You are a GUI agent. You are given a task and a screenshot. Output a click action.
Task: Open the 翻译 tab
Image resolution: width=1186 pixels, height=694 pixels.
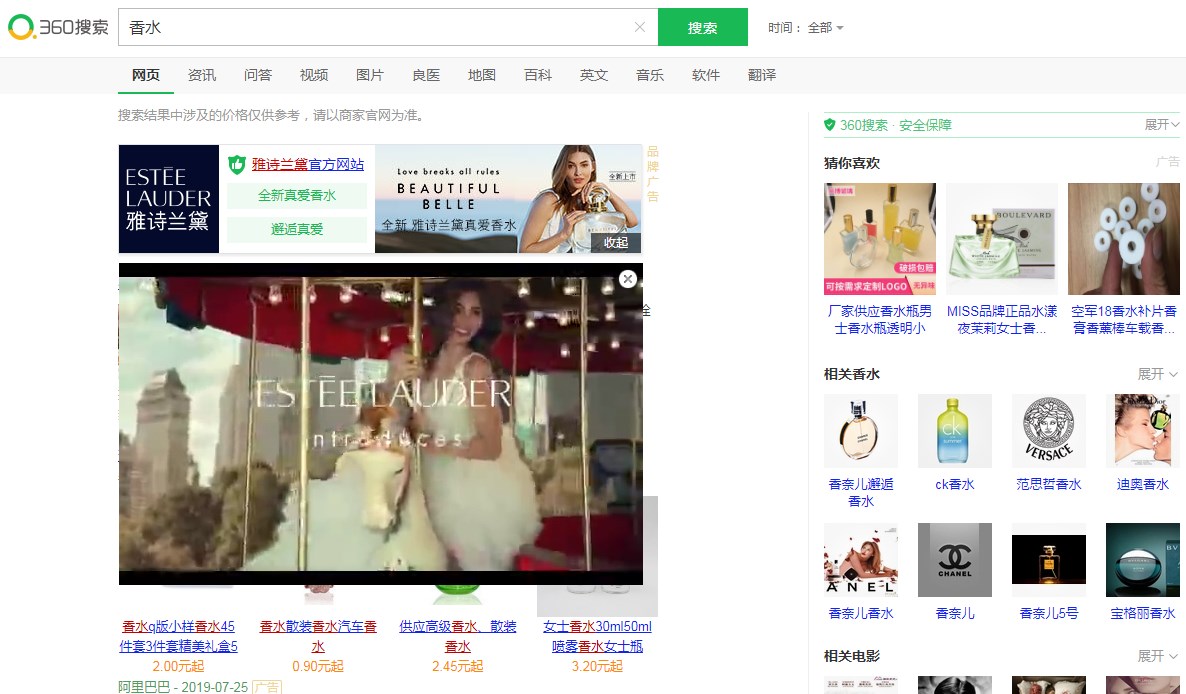pos(762,75)
